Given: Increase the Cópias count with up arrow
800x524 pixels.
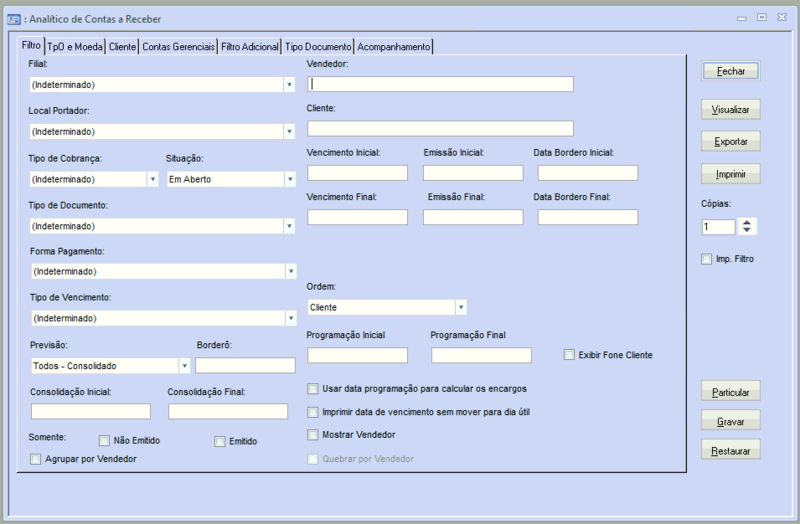Looking at the screenshot, I should tap(747, 222).
